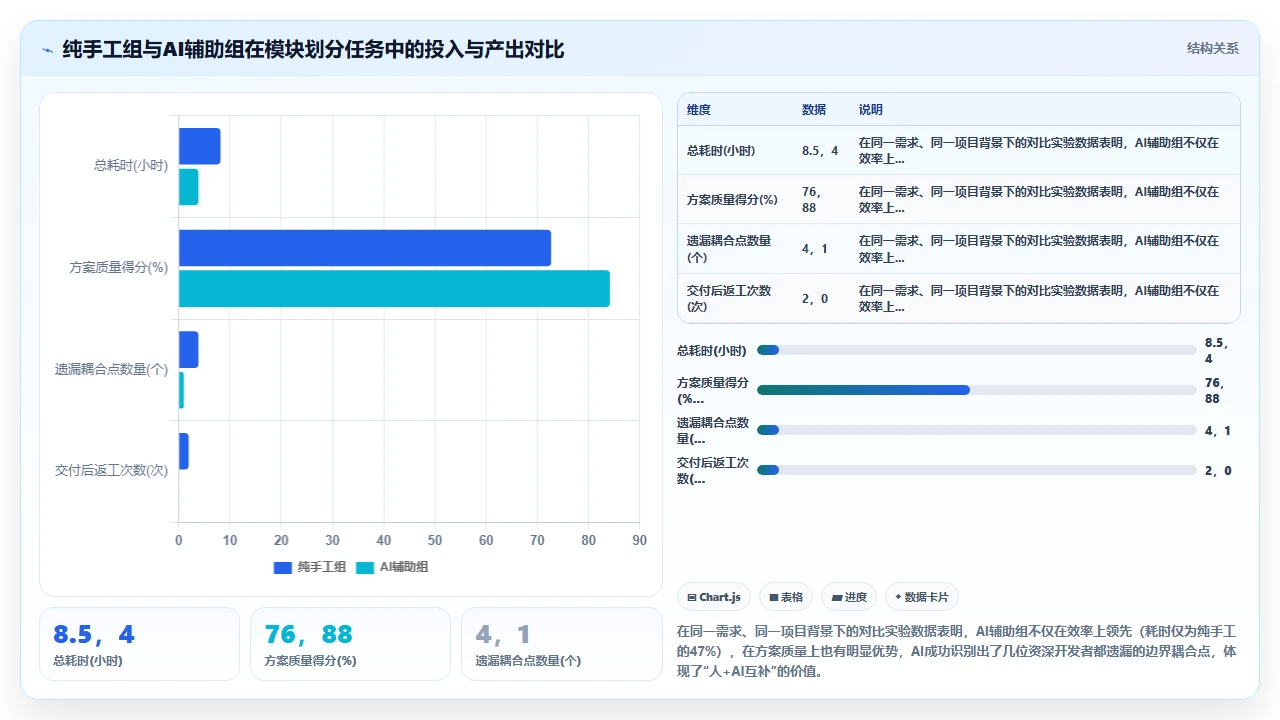
Task: Click the 数据 column header
Action: point(814,110)
